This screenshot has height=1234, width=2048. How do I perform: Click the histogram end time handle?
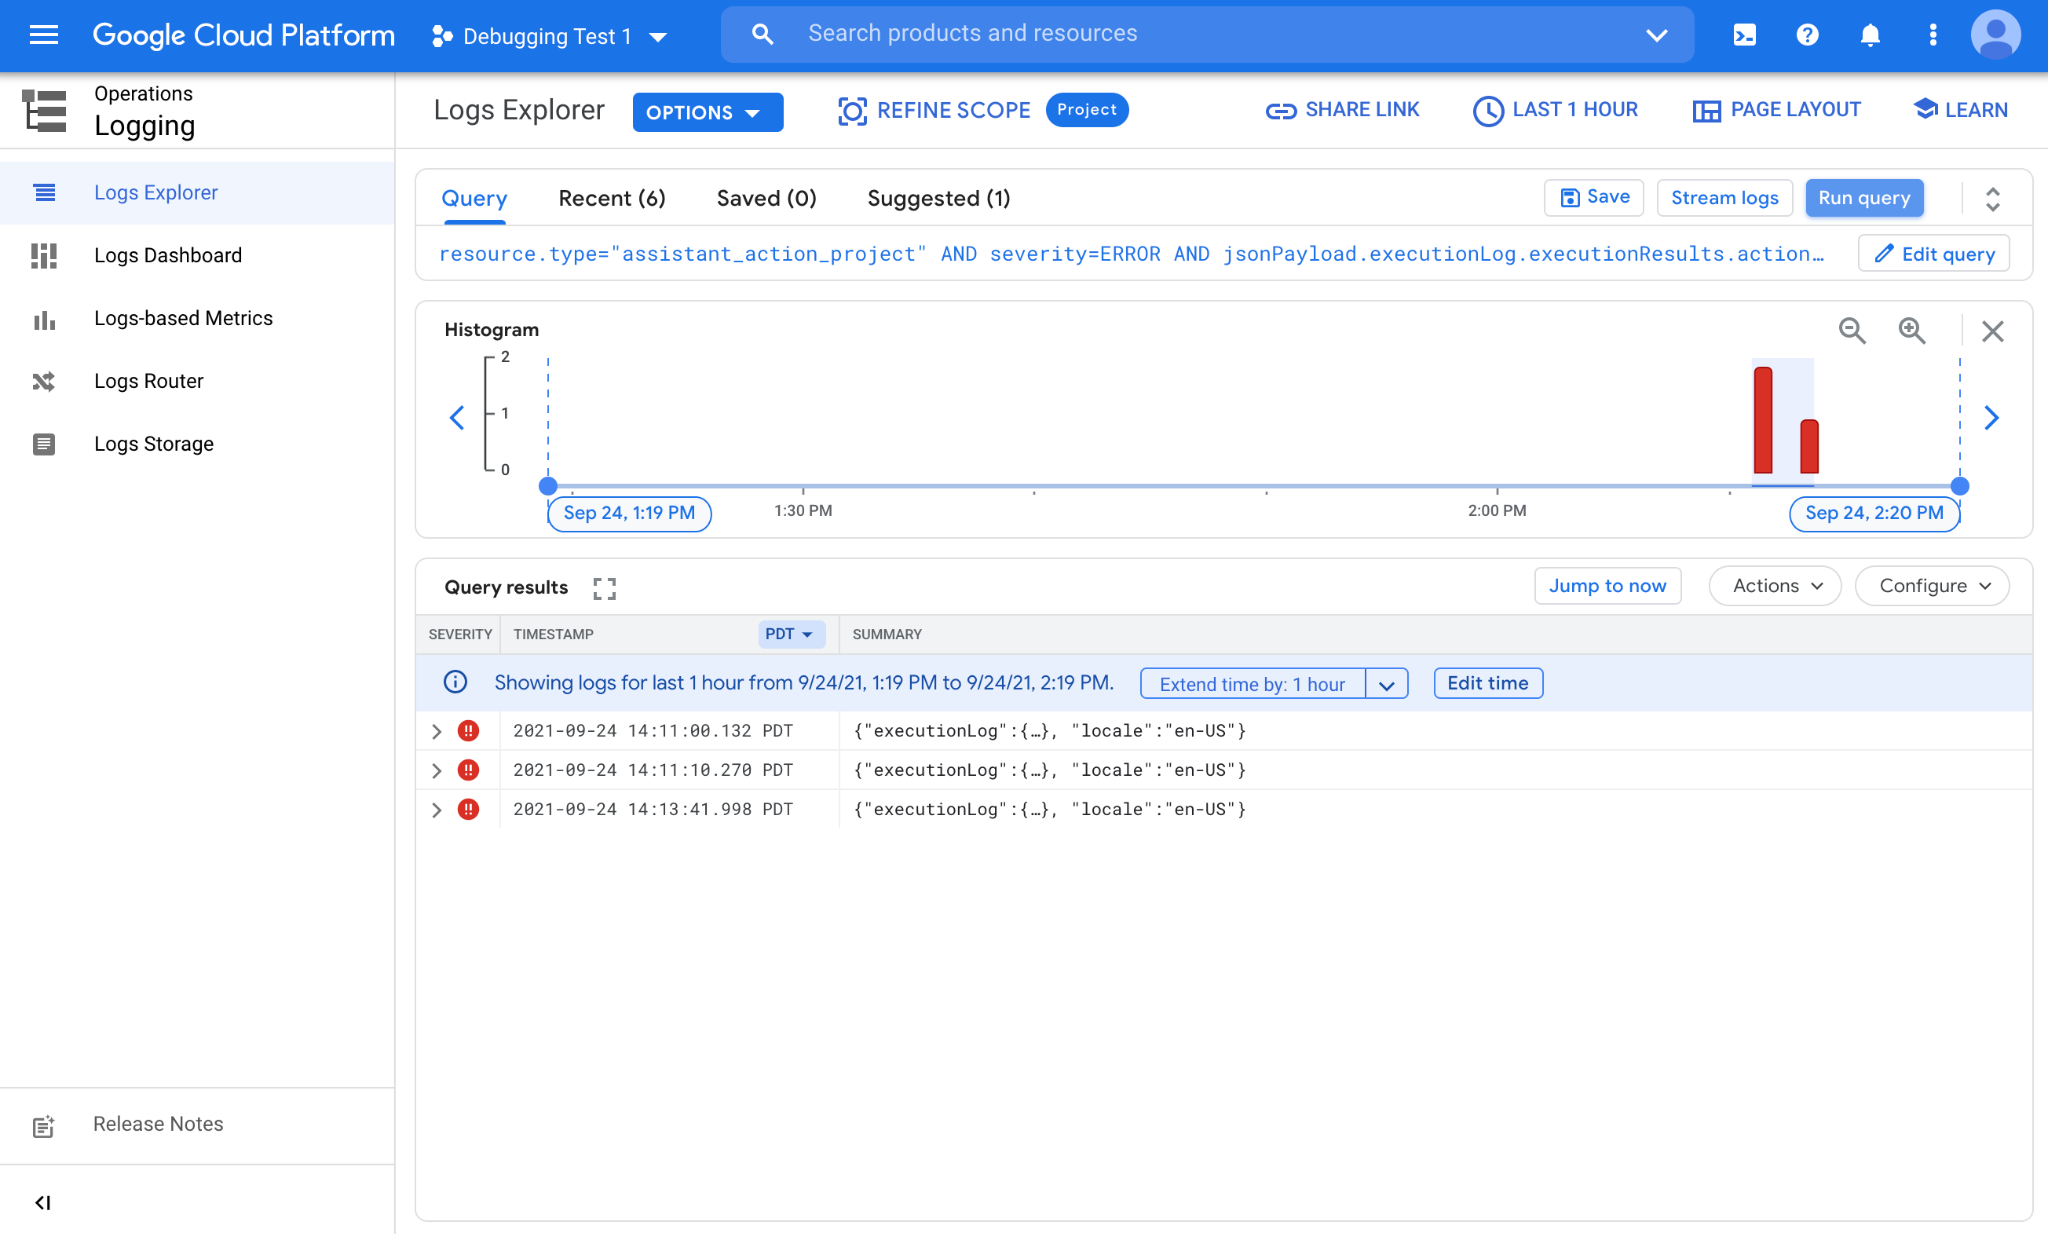pyautogui.click(x=1960, y=486)
